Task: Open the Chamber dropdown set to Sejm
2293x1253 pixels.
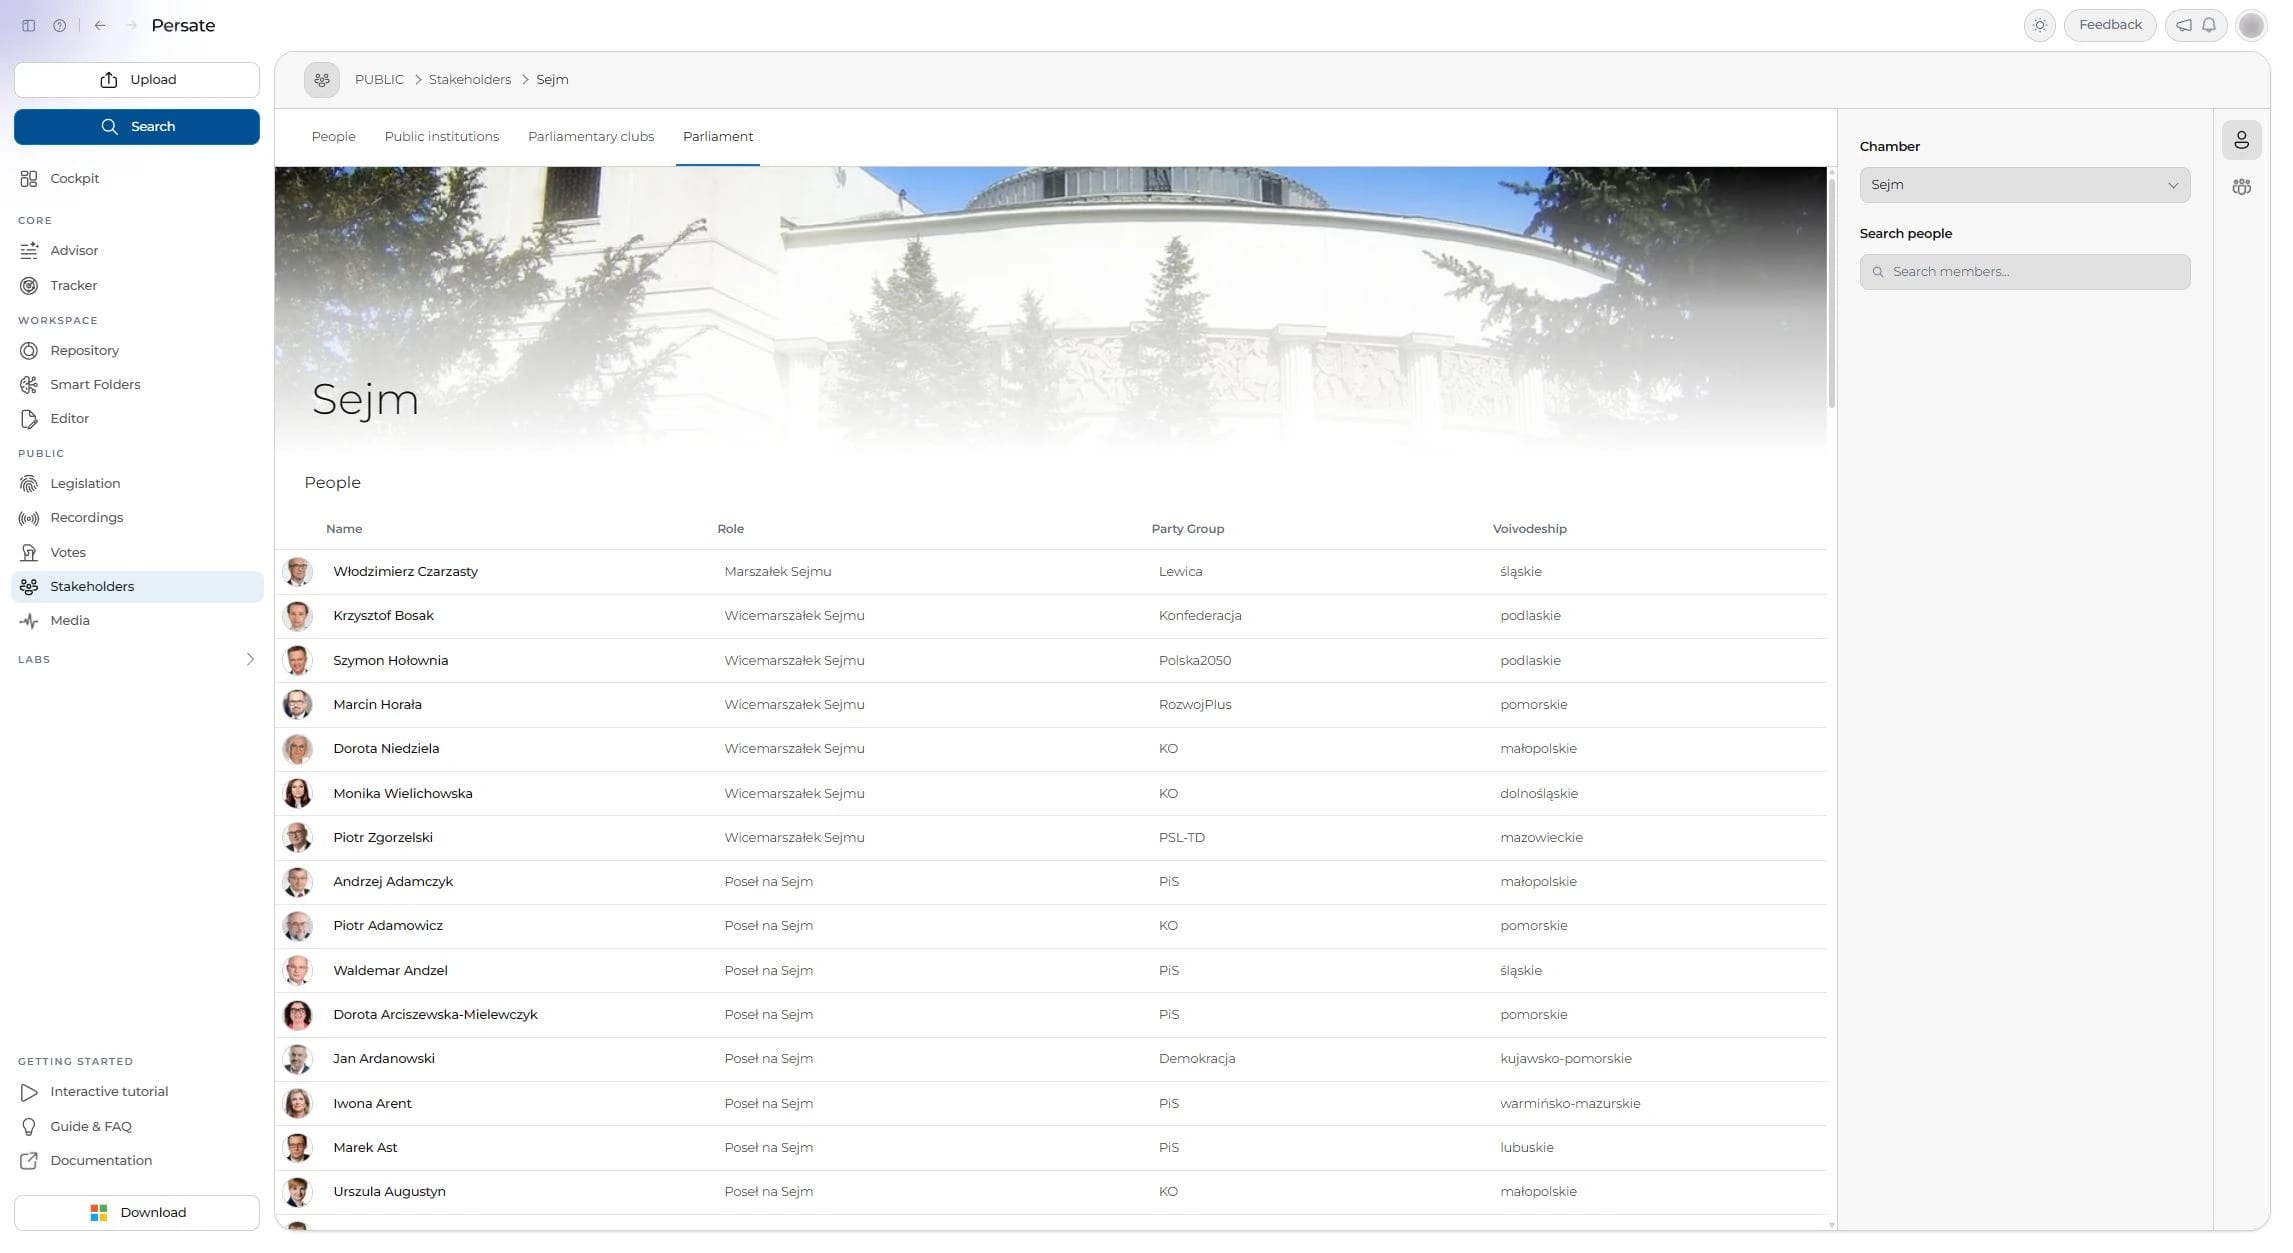Action: tap(2025, 185)
